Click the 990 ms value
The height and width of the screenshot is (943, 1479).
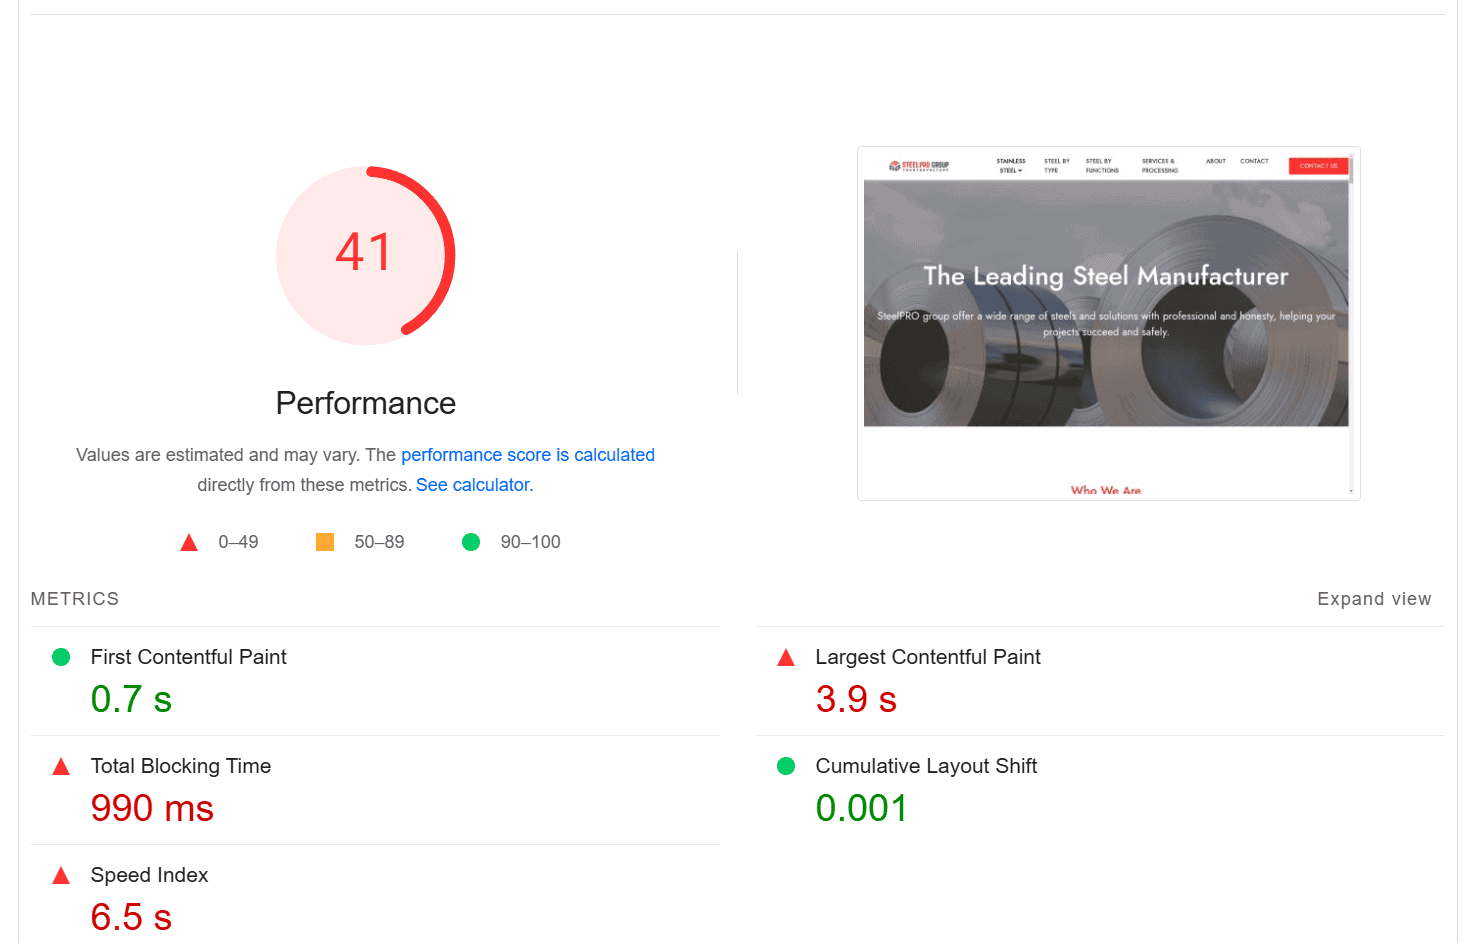152,808
